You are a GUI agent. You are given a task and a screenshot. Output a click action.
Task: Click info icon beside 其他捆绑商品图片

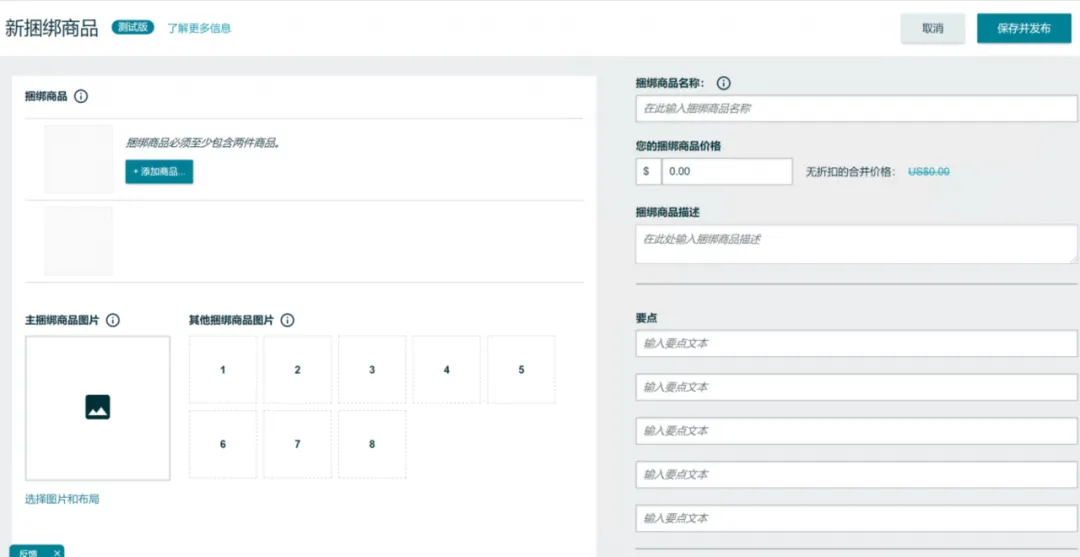pos(288,320)
